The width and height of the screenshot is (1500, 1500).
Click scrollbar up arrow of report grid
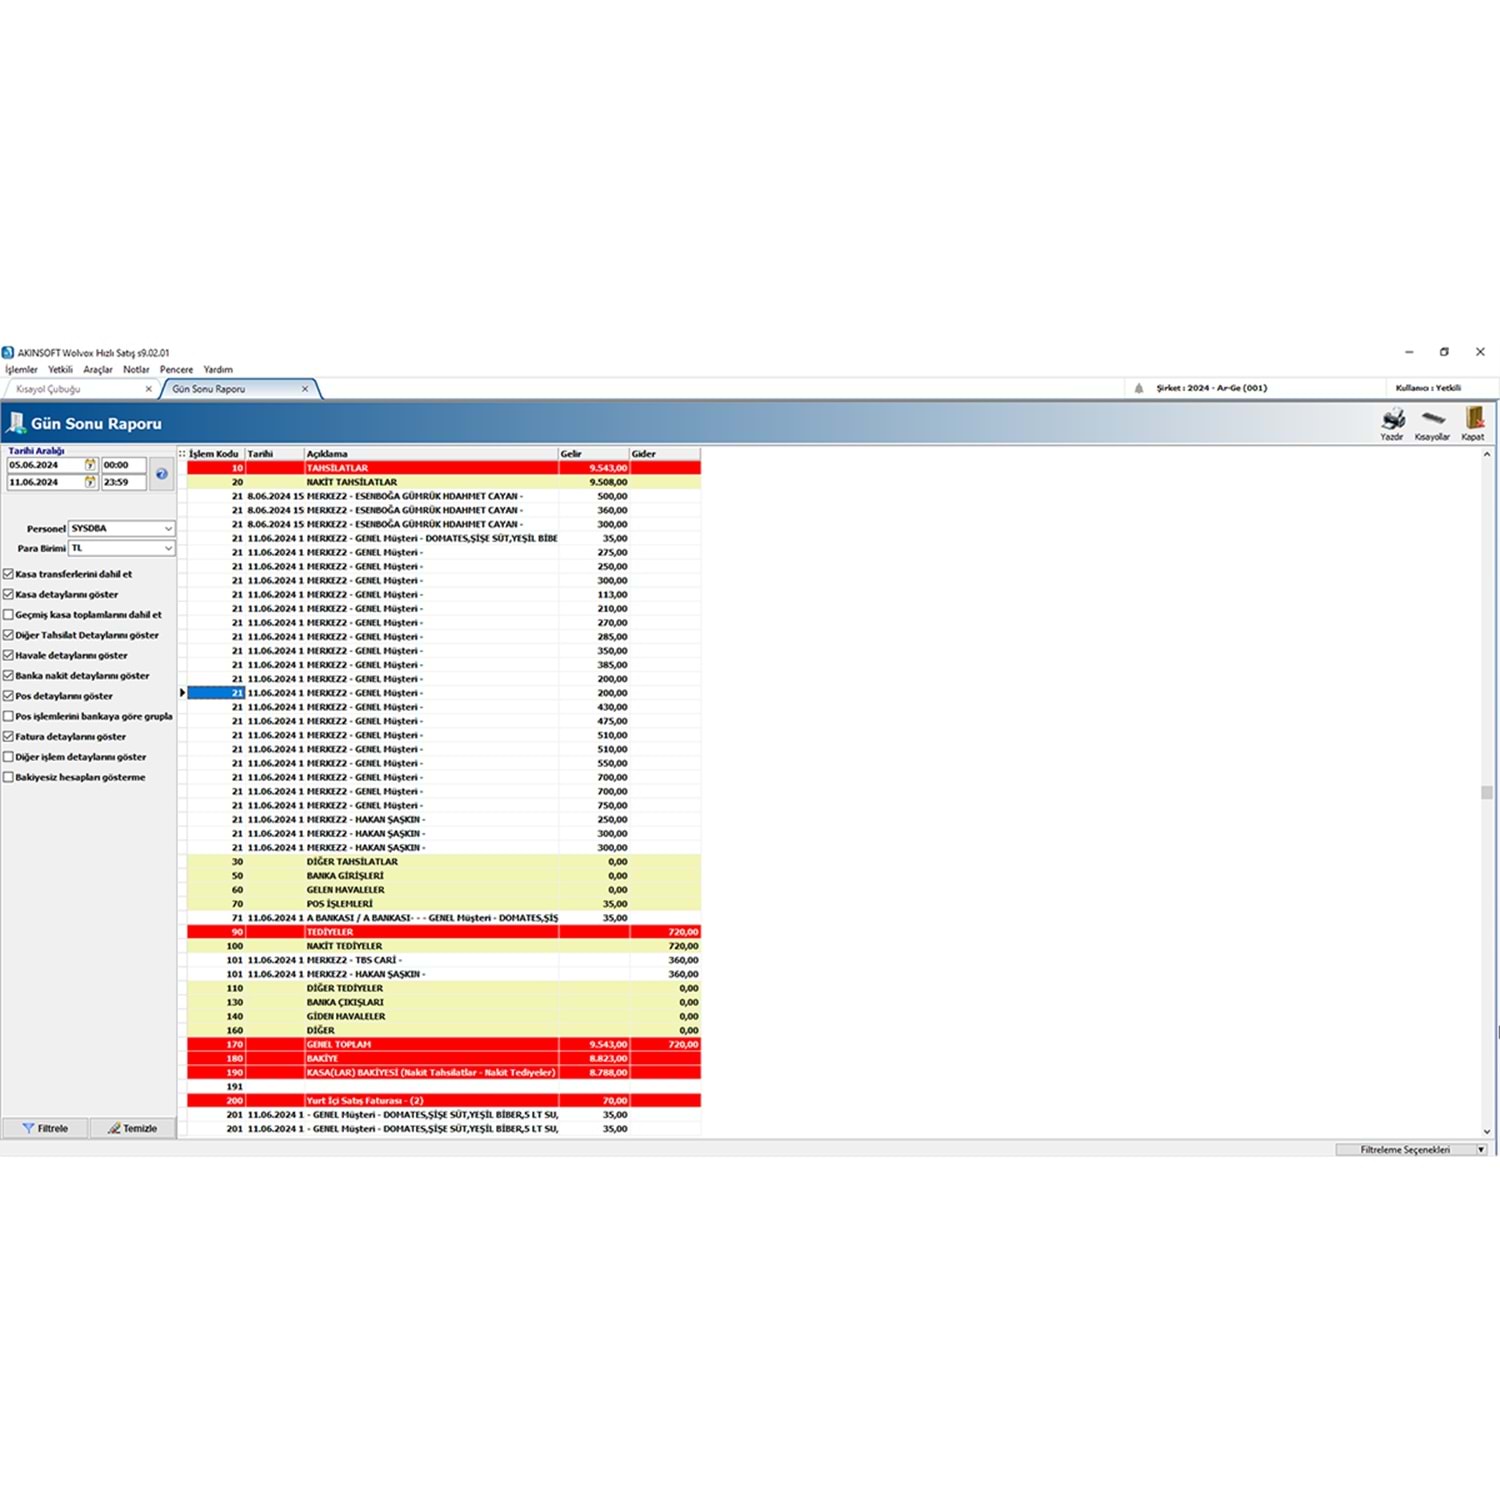[x=1487, y=454]
